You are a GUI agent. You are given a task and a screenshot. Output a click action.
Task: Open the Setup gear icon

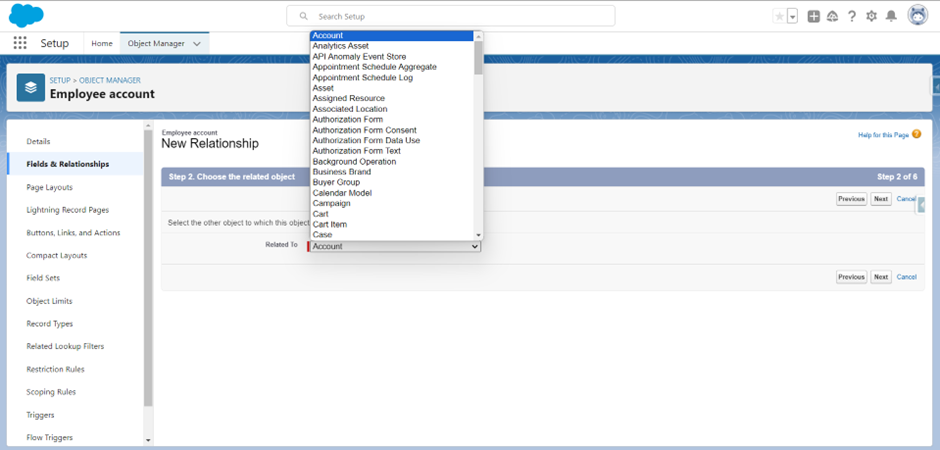pyautogui.click(x=872, y=17)
